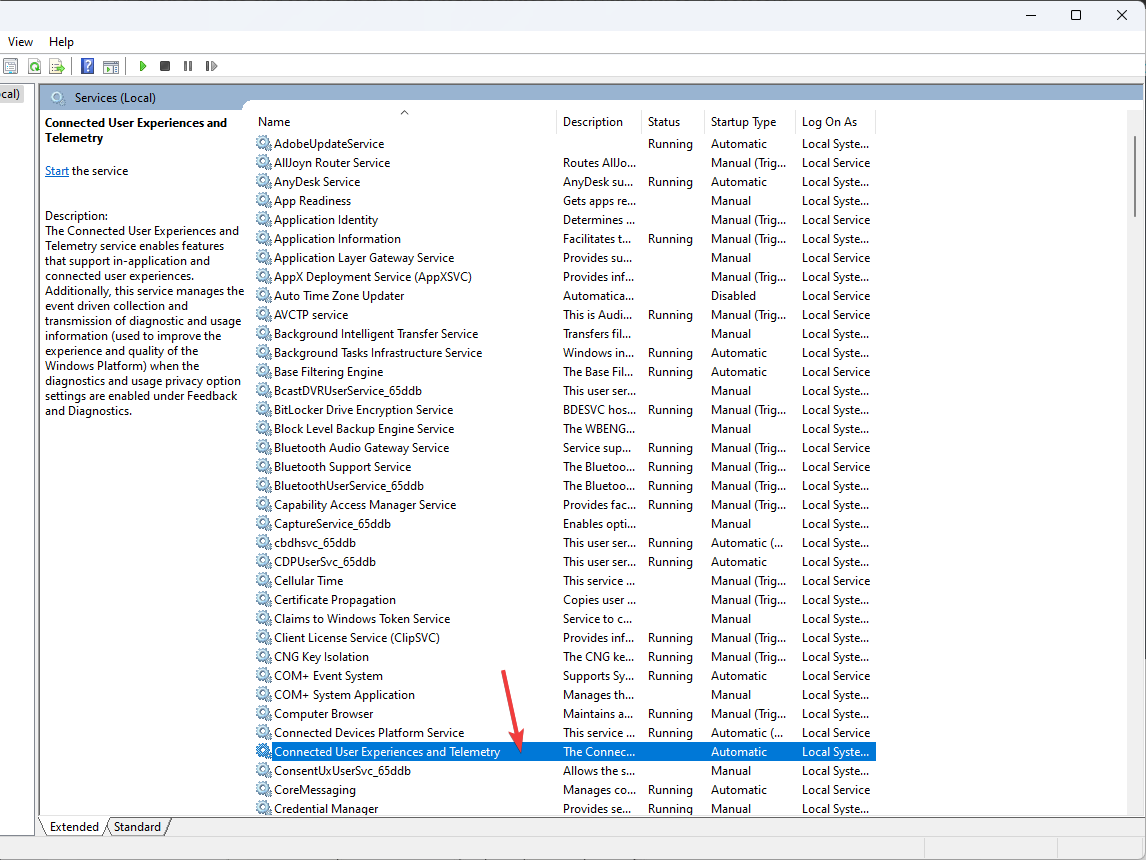Click the gear icon next to AnyDesk Service
This screenshot has height=860, width=1146.
[x=264, y=181]
